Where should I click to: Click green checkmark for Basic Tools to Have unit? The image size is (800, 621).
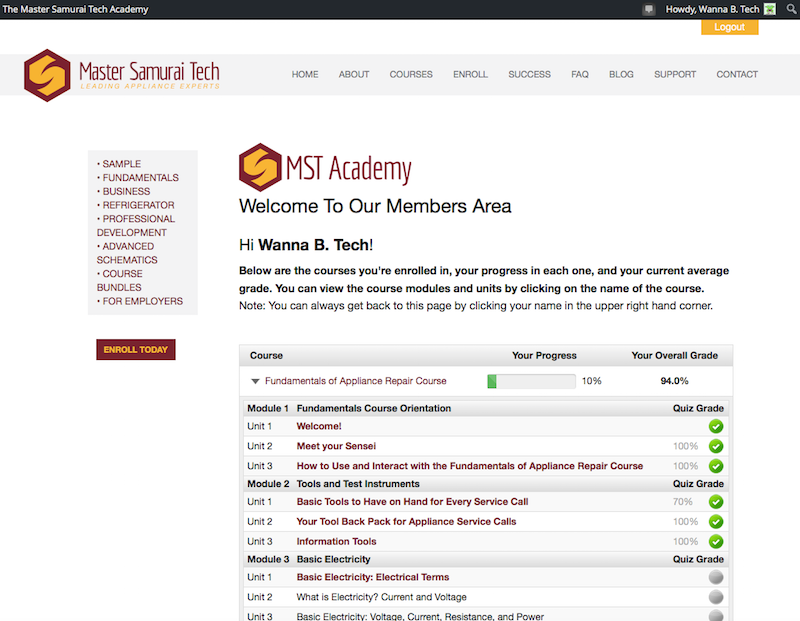pos(716,502)
